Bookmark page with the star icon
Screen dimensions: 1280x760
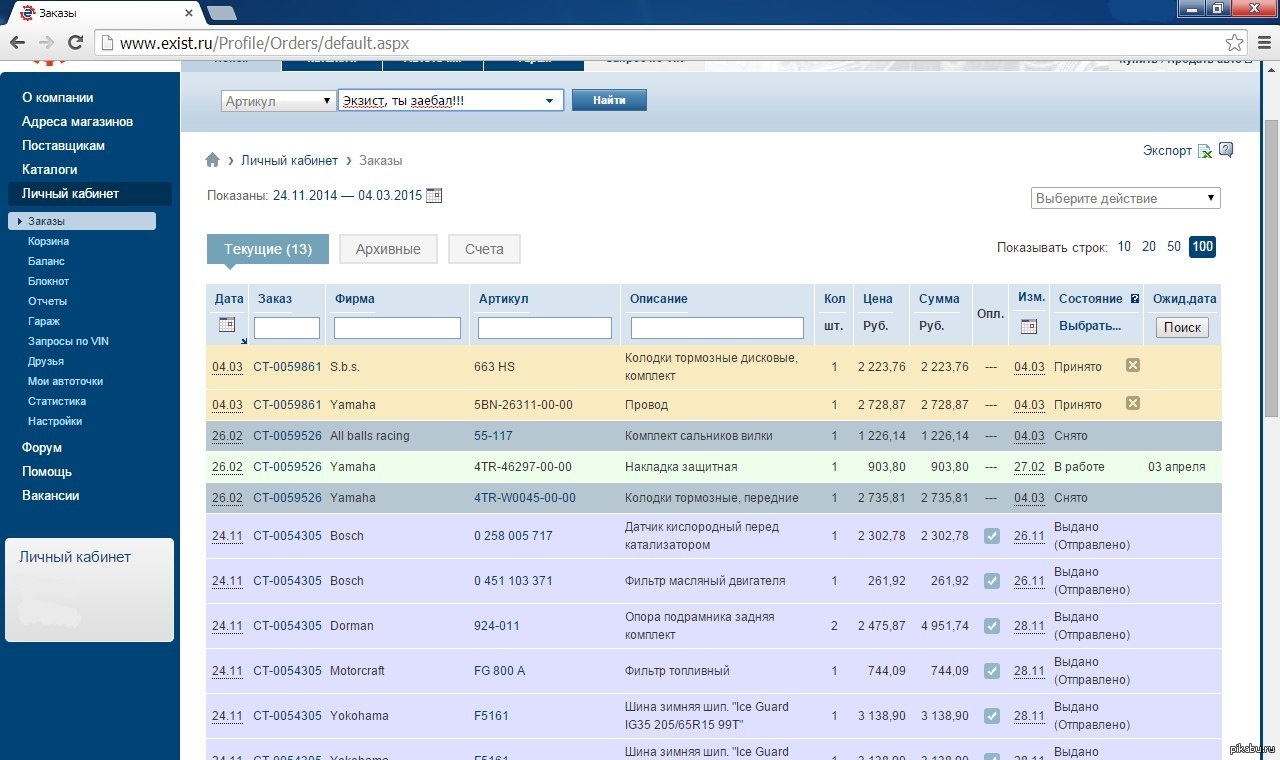pyautogui.click(x=1235, y=43)
